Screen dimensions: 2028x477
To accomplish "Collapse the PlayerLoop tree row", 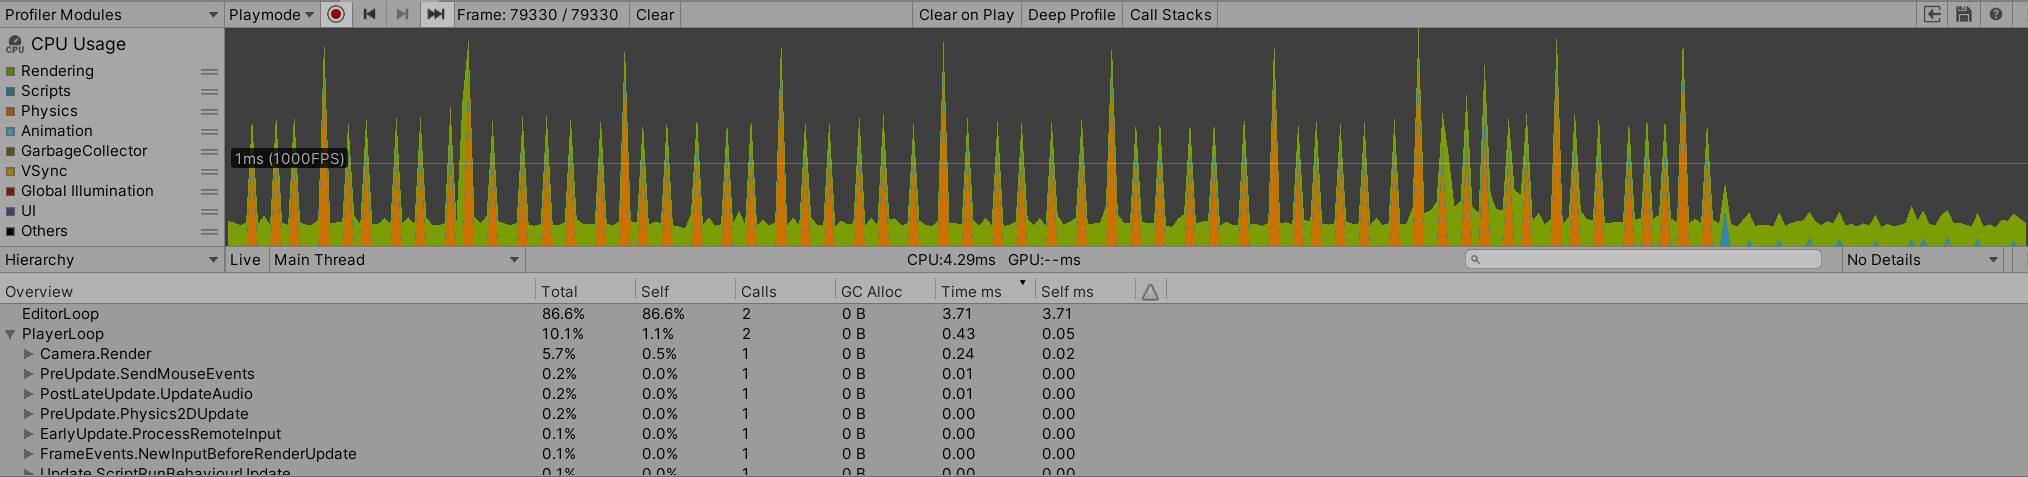I will tap(10, 334).
